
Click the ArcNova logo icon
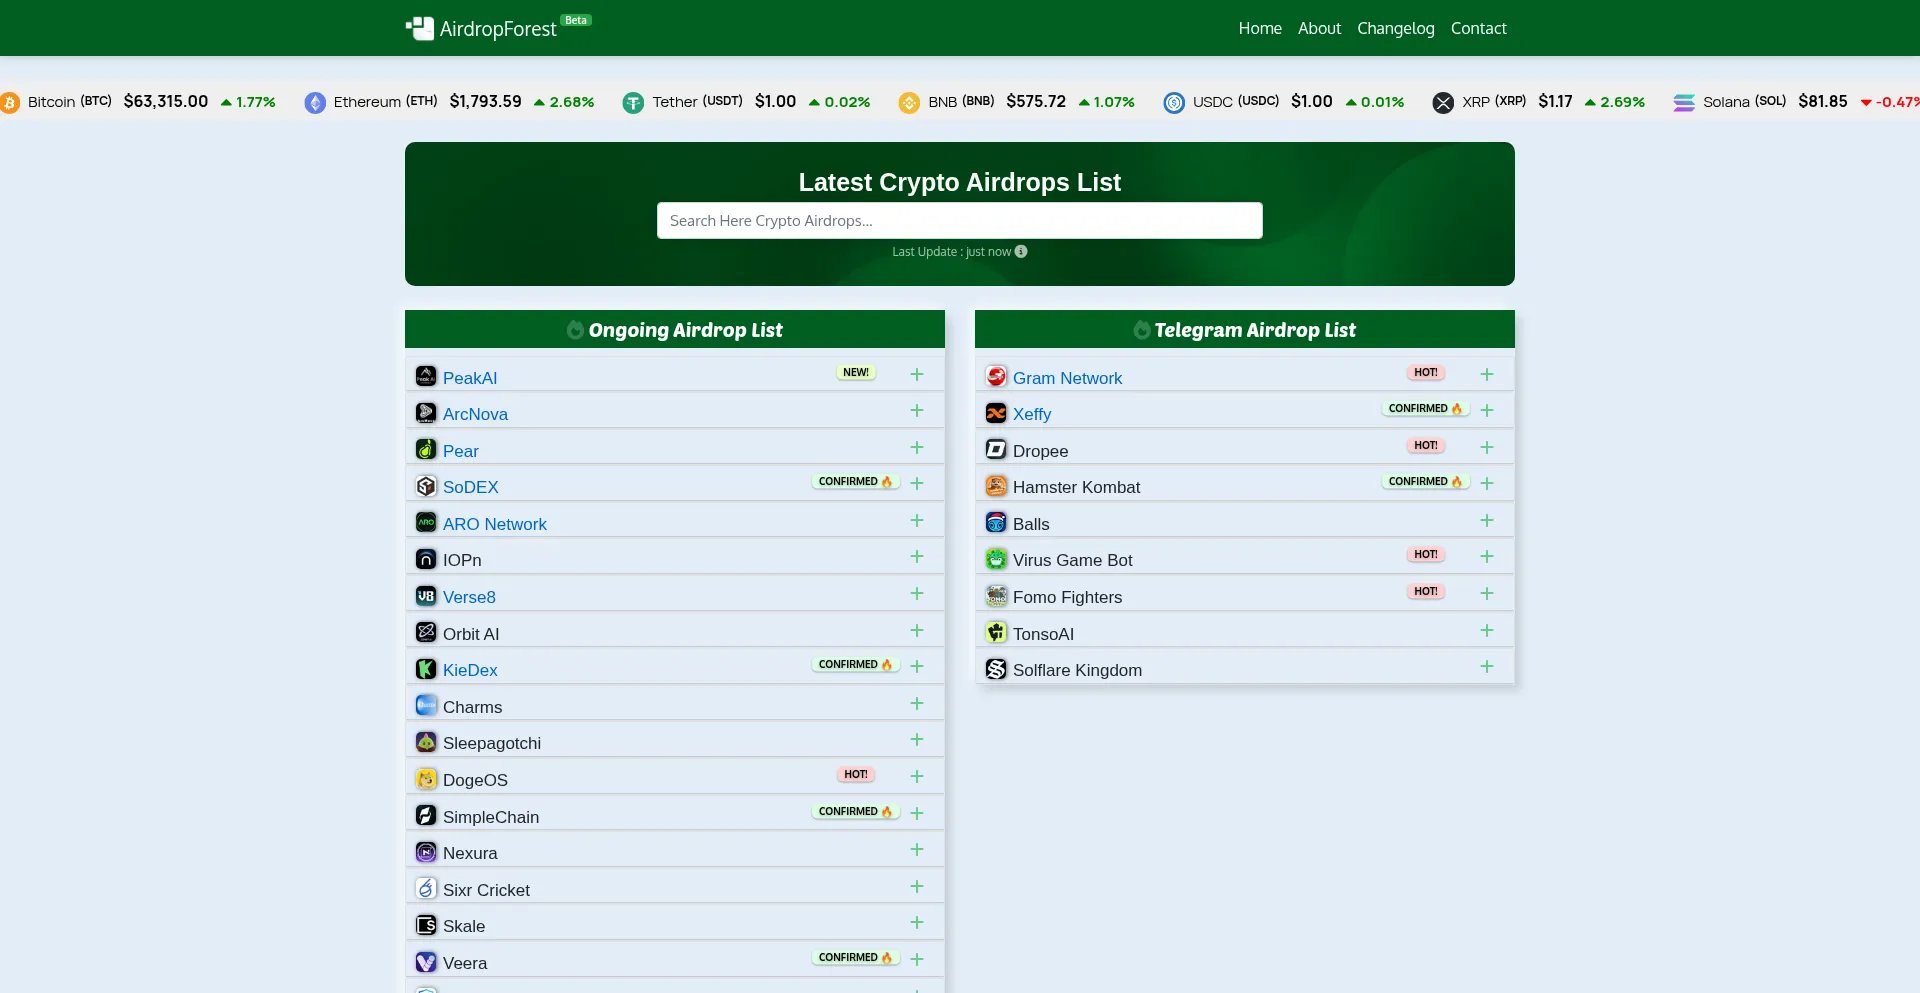pos(426,412)
